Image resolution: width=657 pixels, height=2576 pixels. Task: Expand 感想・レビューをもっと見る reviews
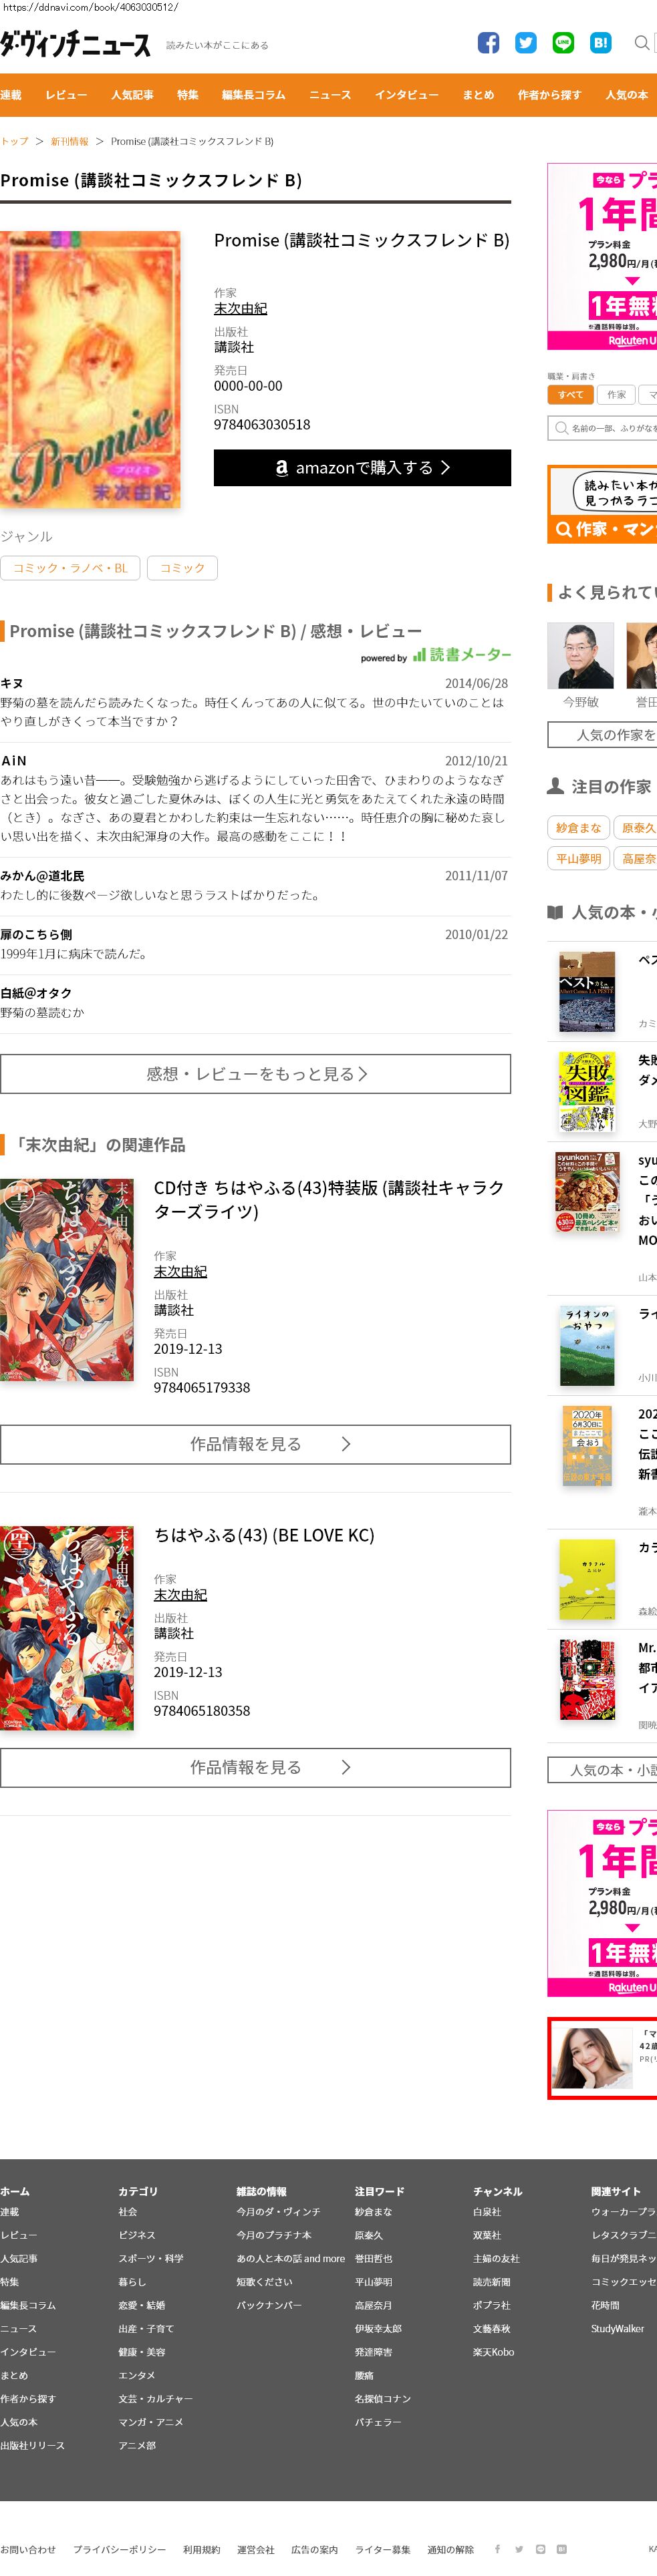coord(256,1073)
